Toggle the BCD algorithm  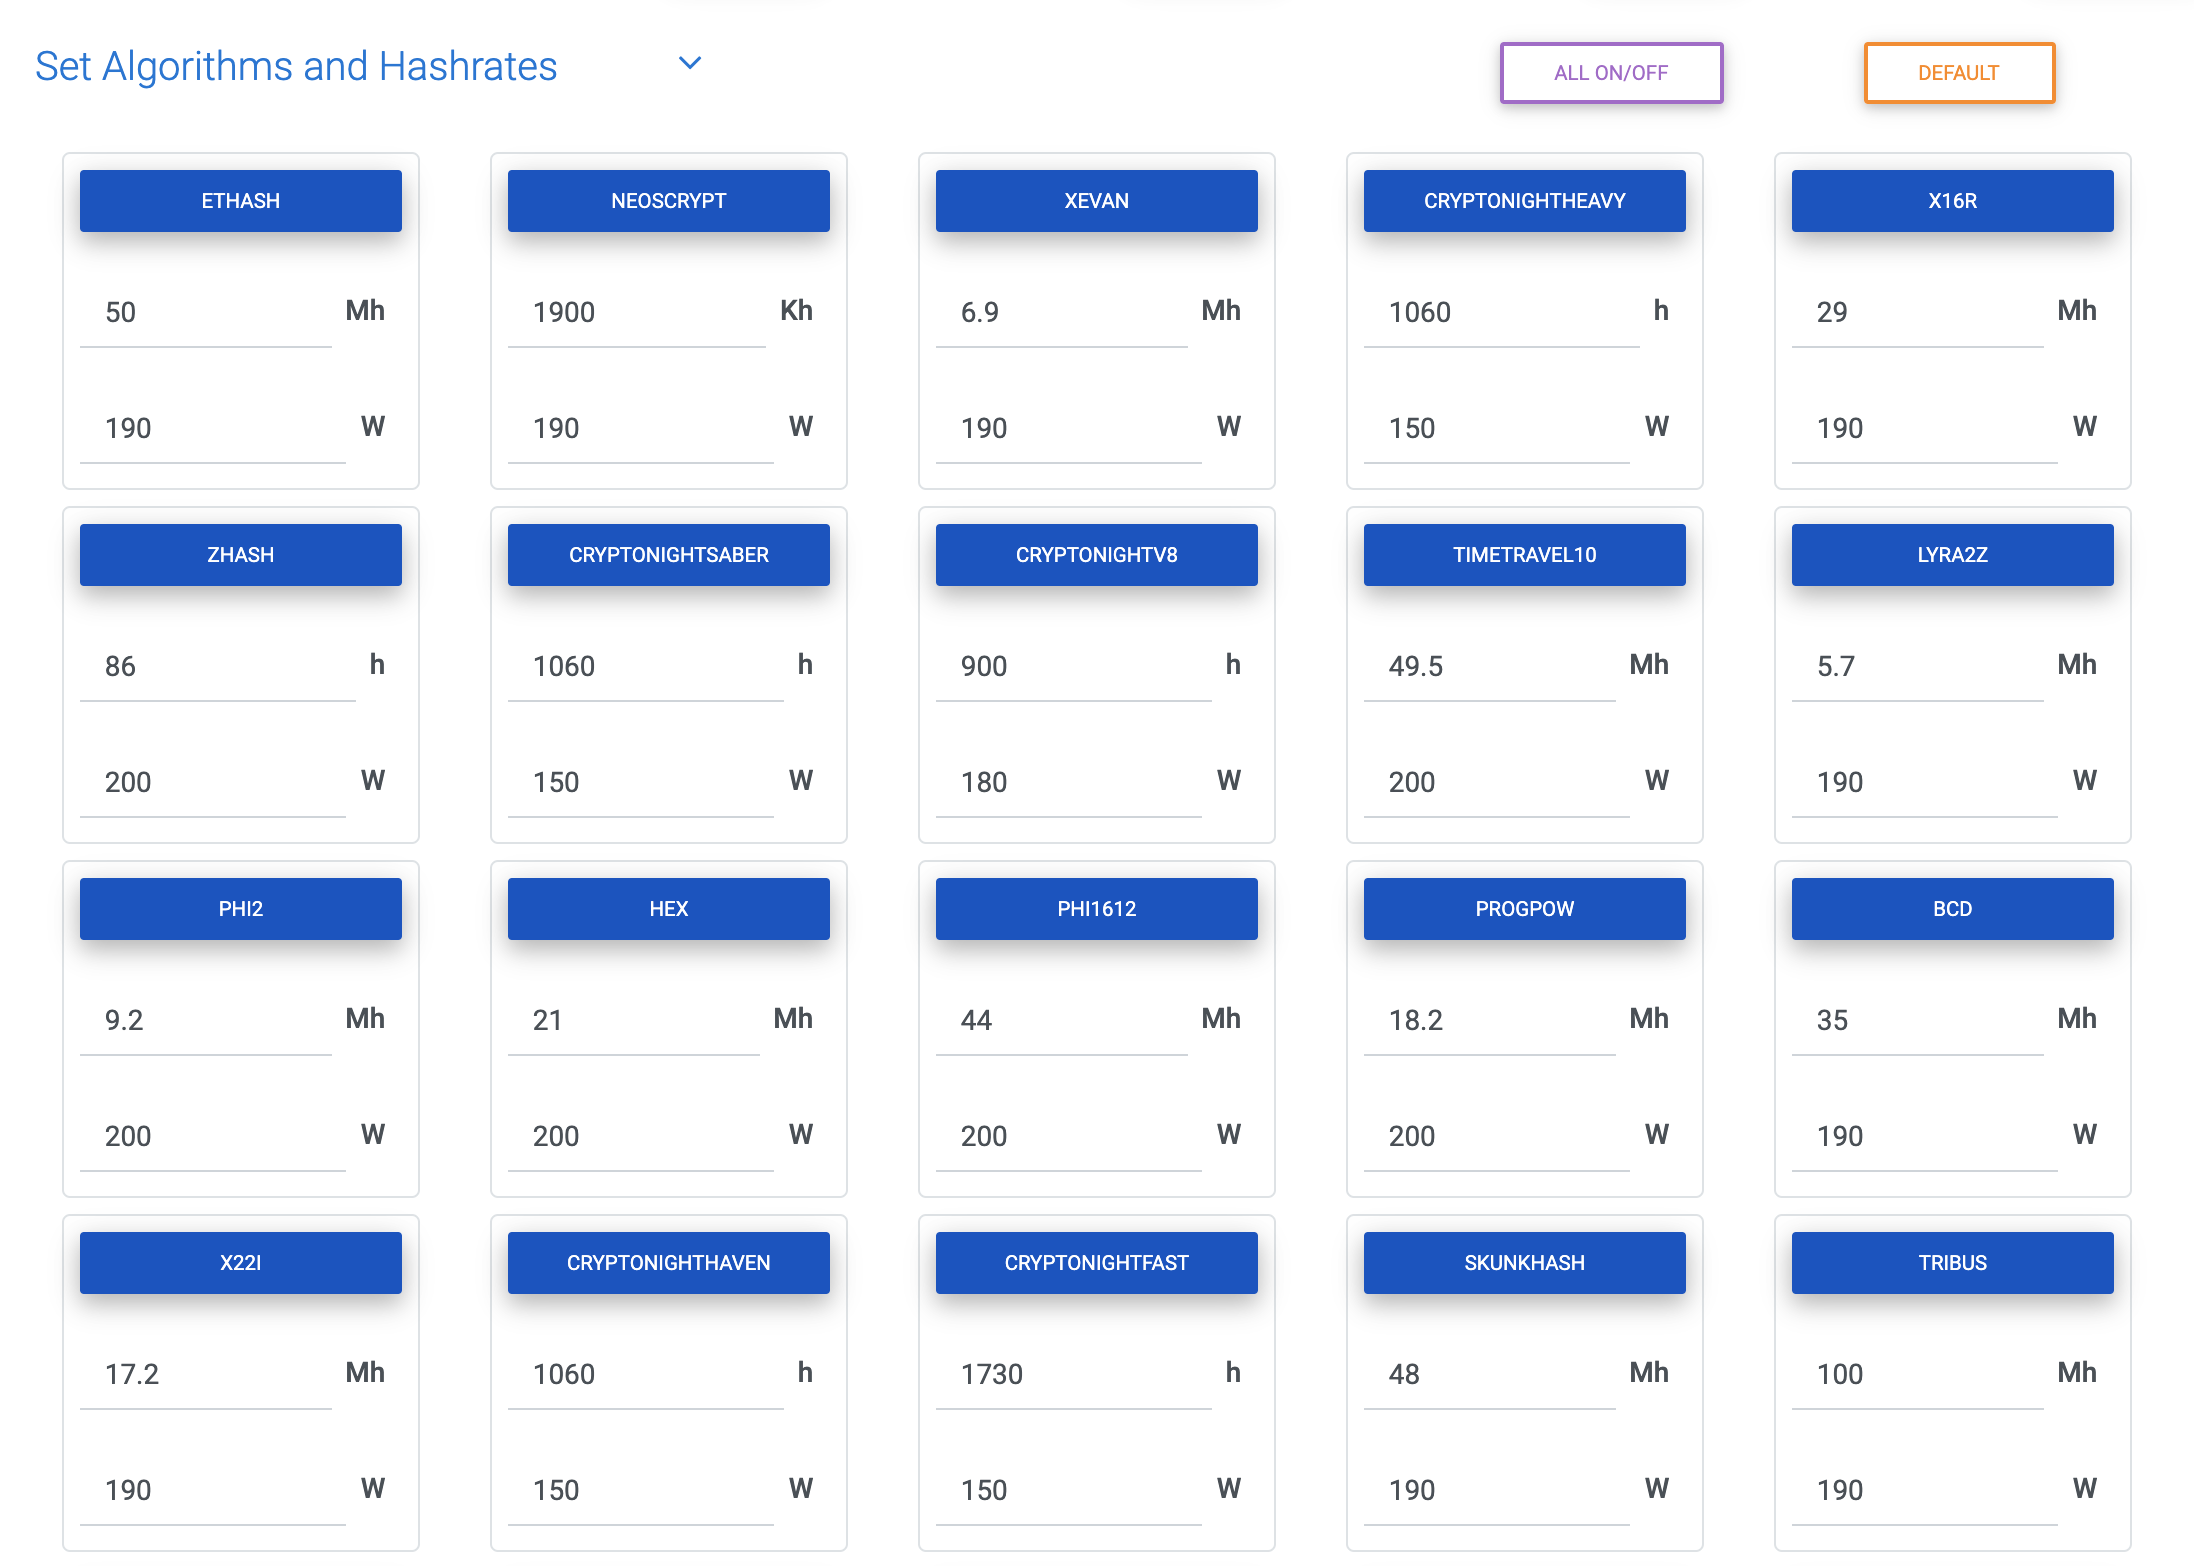(1953, 909)
